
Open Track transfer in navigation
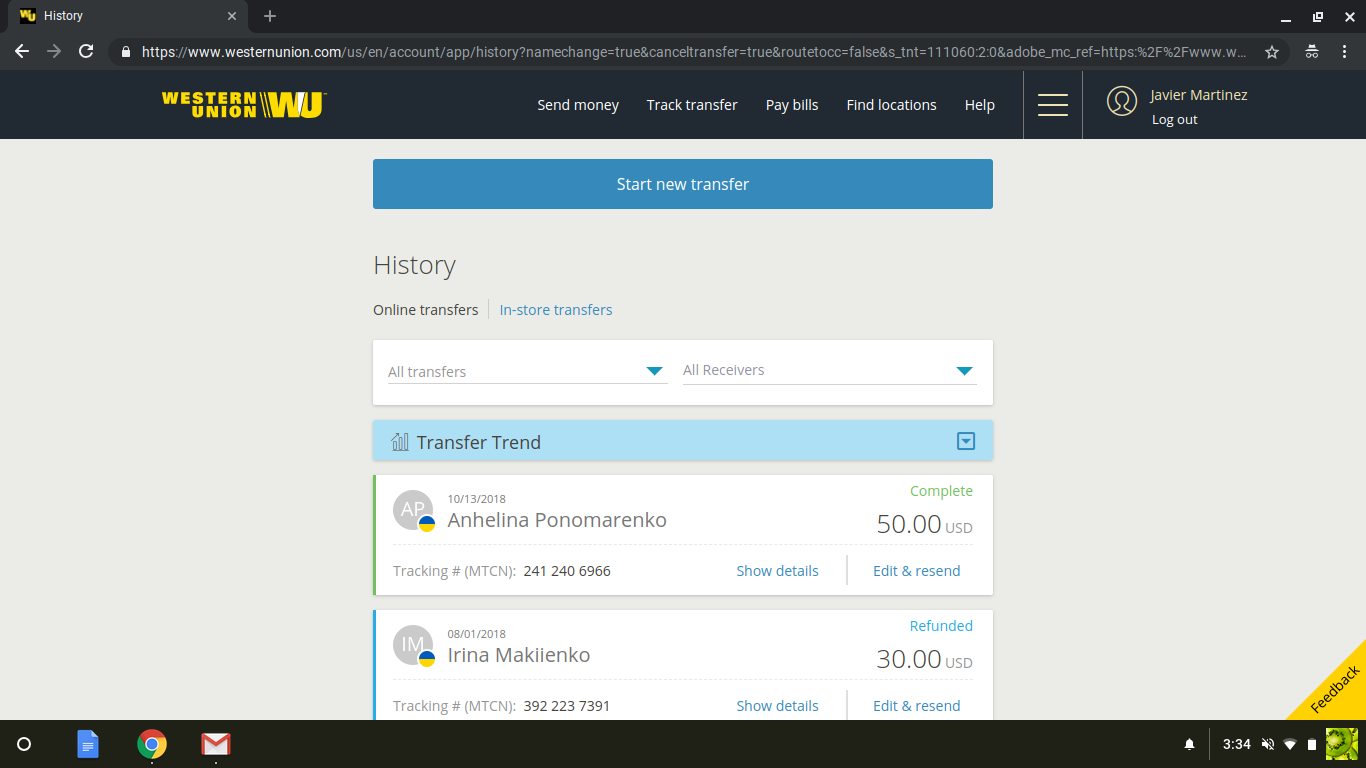pyautogui.click(x=692, y=105)
